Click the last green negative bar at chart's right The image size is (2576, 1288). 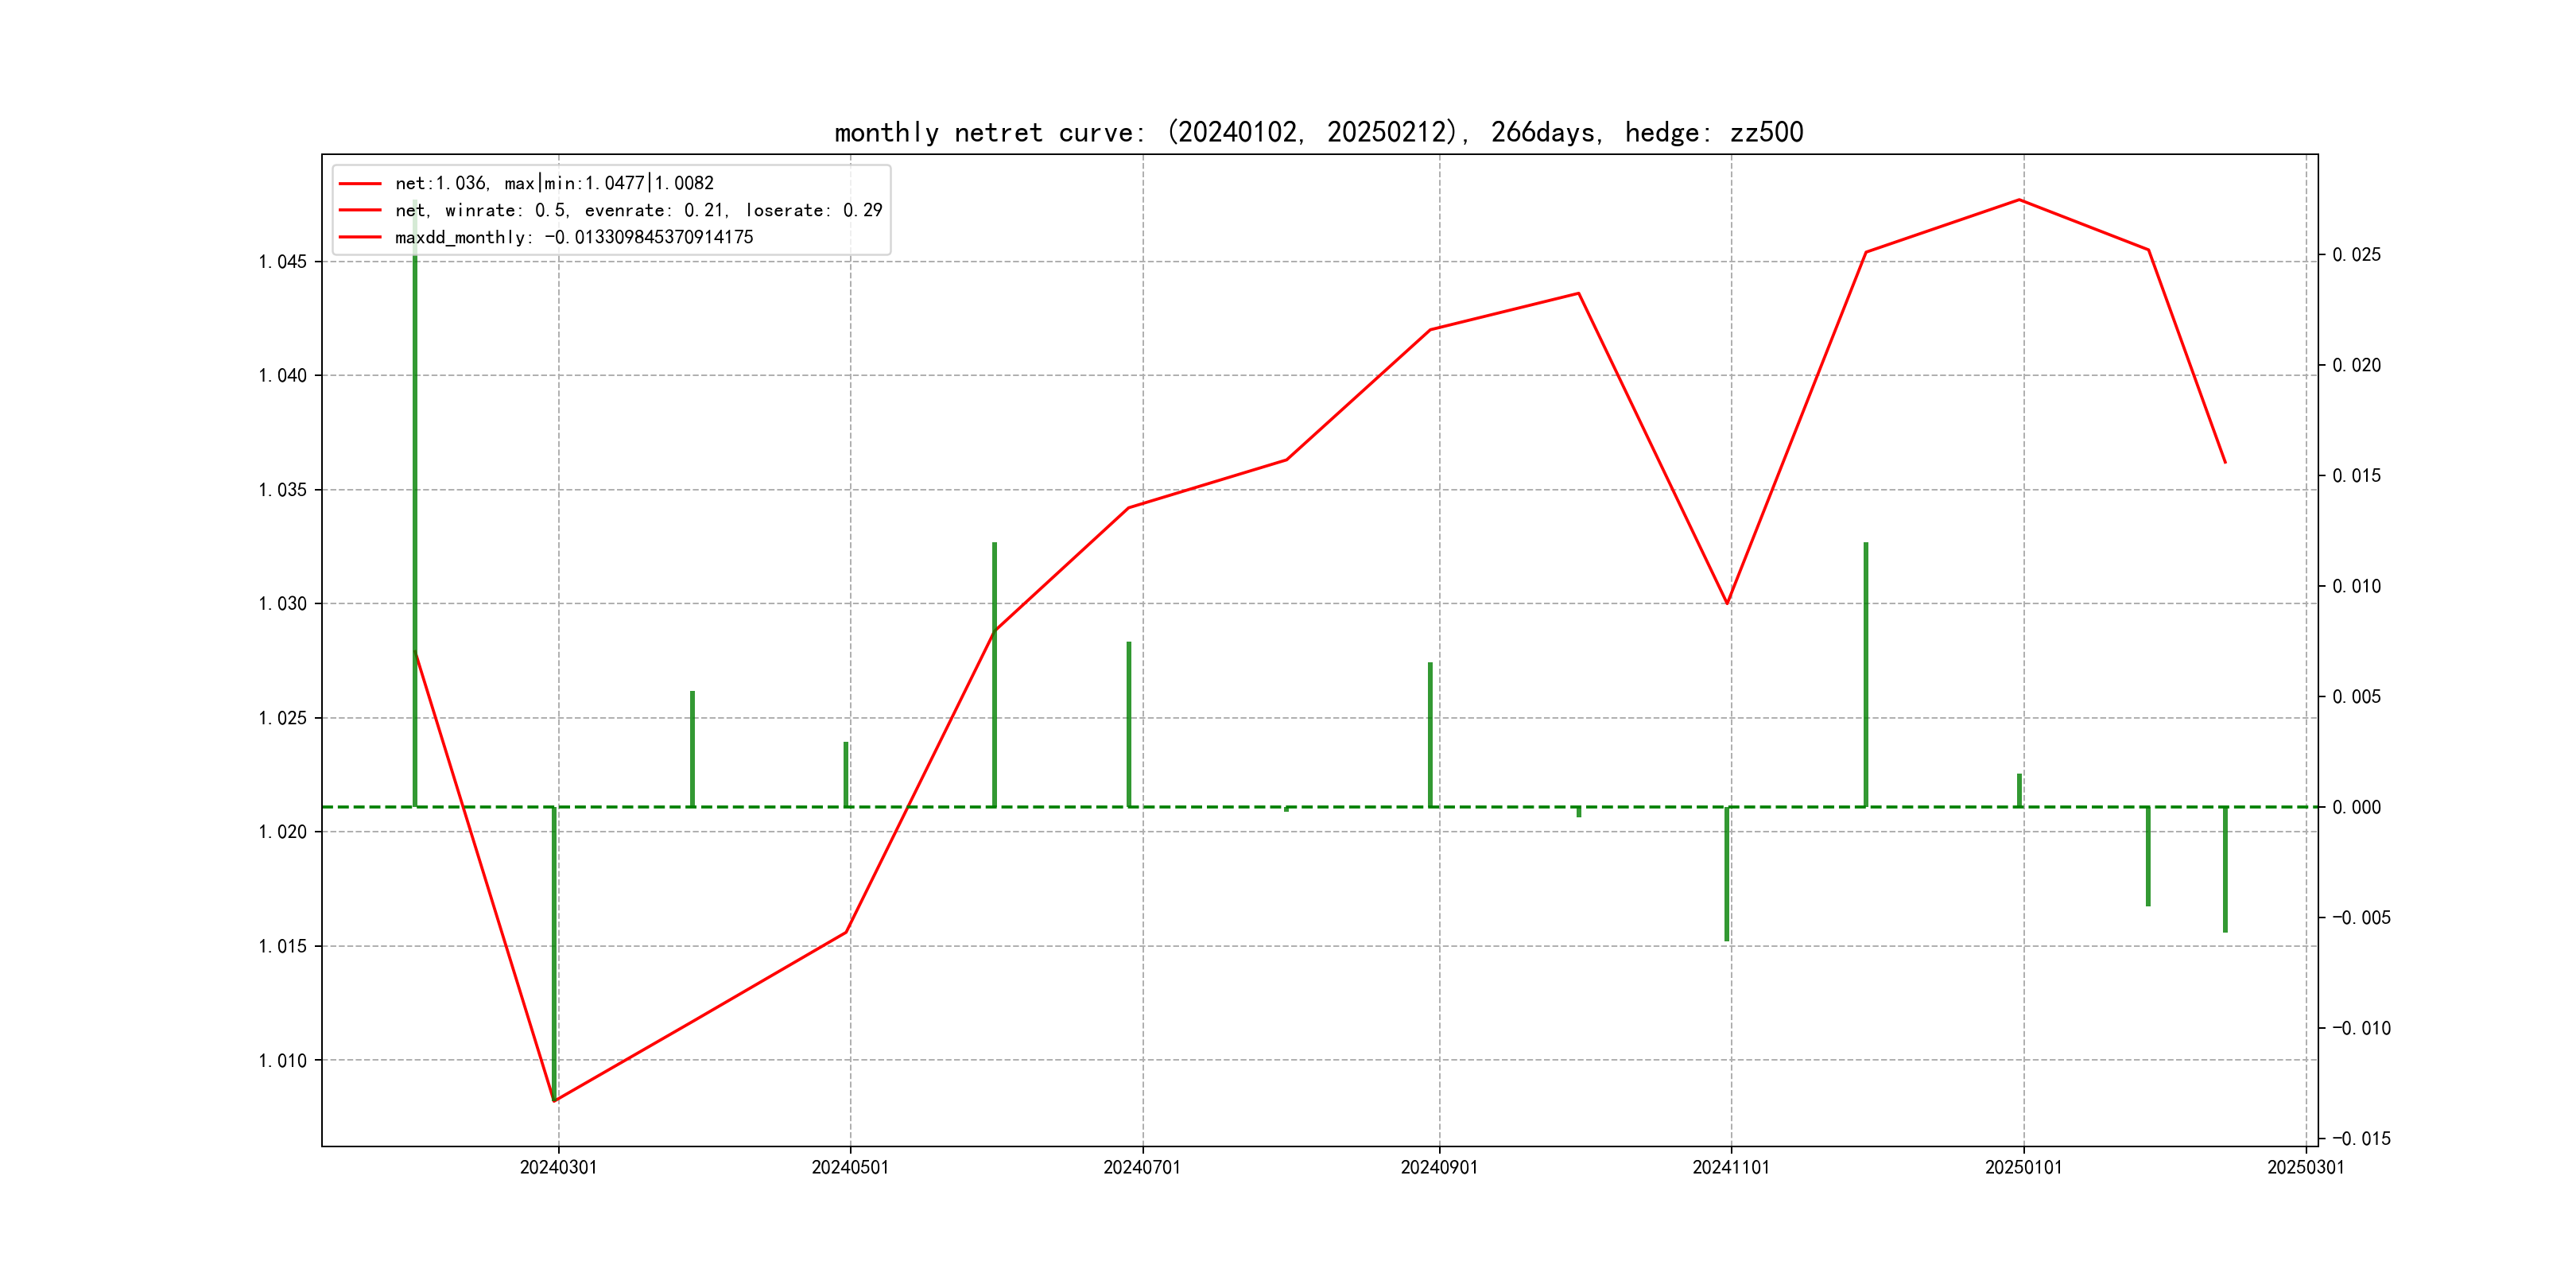pyautogui.click(x=2225, y=870)
